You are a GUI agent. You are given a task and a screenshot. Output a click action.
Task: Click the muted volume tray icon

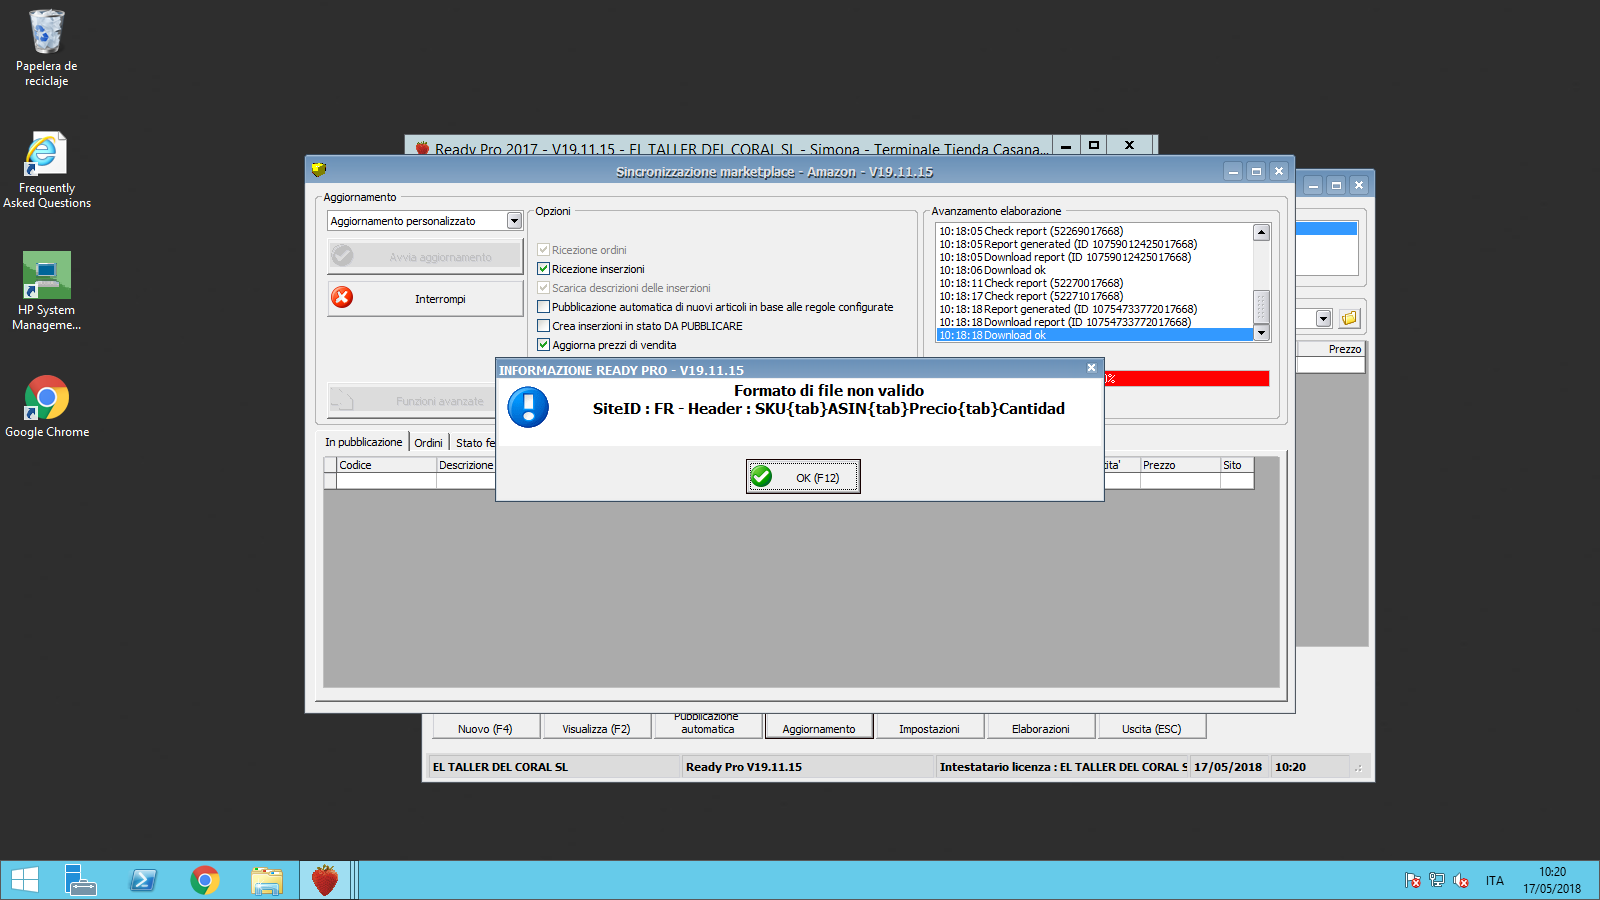point(1461,880)
